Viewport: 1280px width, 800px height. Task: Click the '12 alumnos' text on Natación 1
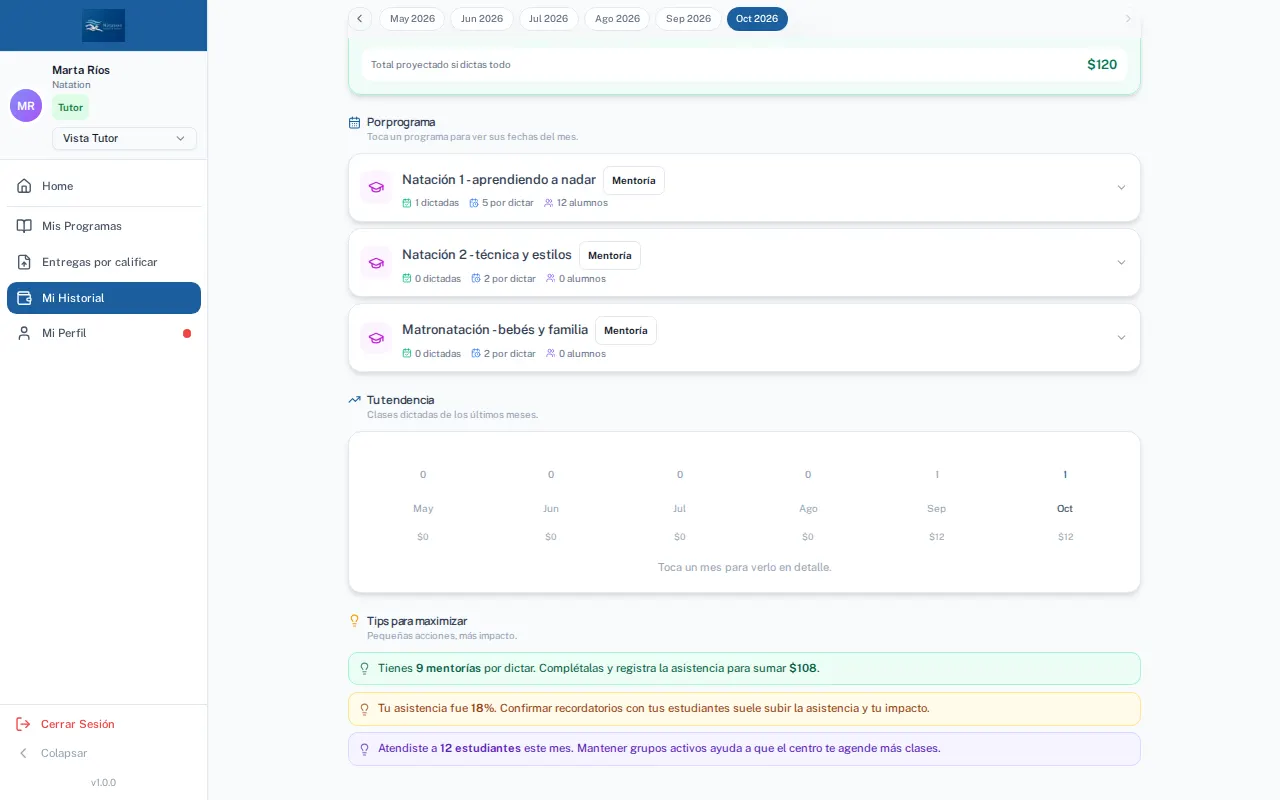coord(582,203)
